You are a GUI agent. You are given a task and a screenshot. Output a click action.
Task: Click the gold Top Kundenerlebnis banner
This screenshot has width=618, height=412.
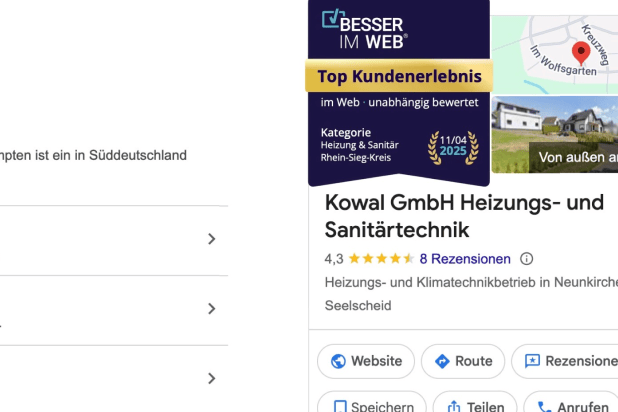coord(399,76)
